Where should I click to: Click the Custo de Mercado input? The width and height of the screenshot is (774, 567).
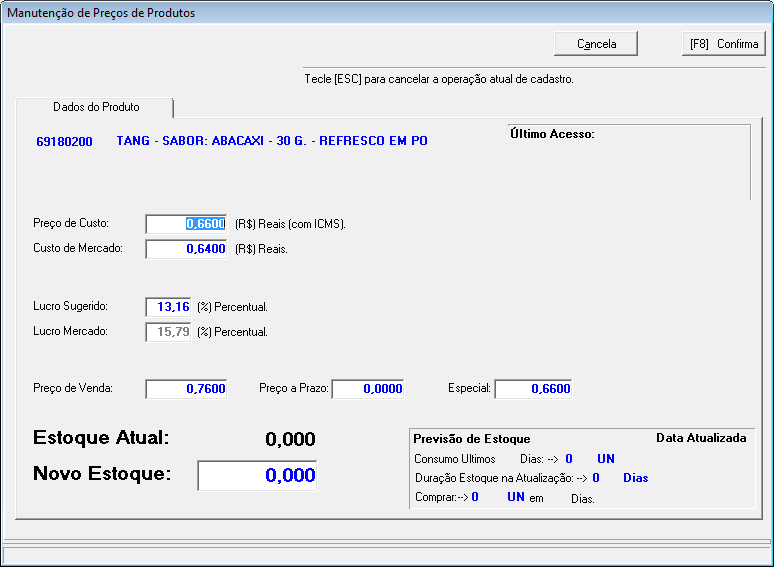(x=186, y=249)
